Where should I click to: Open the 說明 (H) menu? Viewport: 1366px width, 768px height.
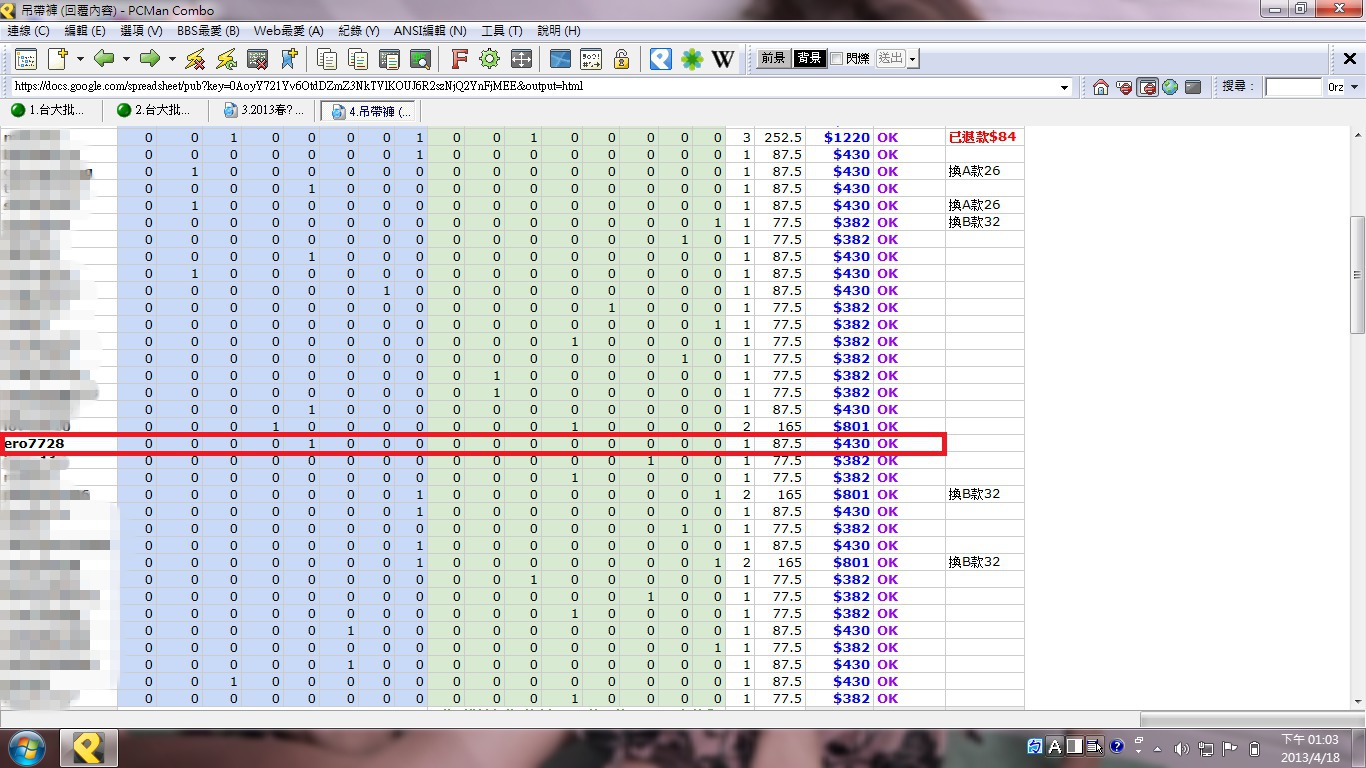(559, 31)
